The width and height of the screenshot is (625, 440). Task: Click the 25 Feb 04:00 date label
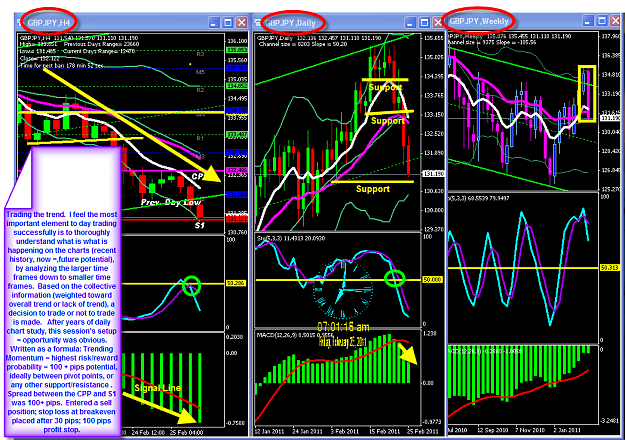[x=187, y=432]
